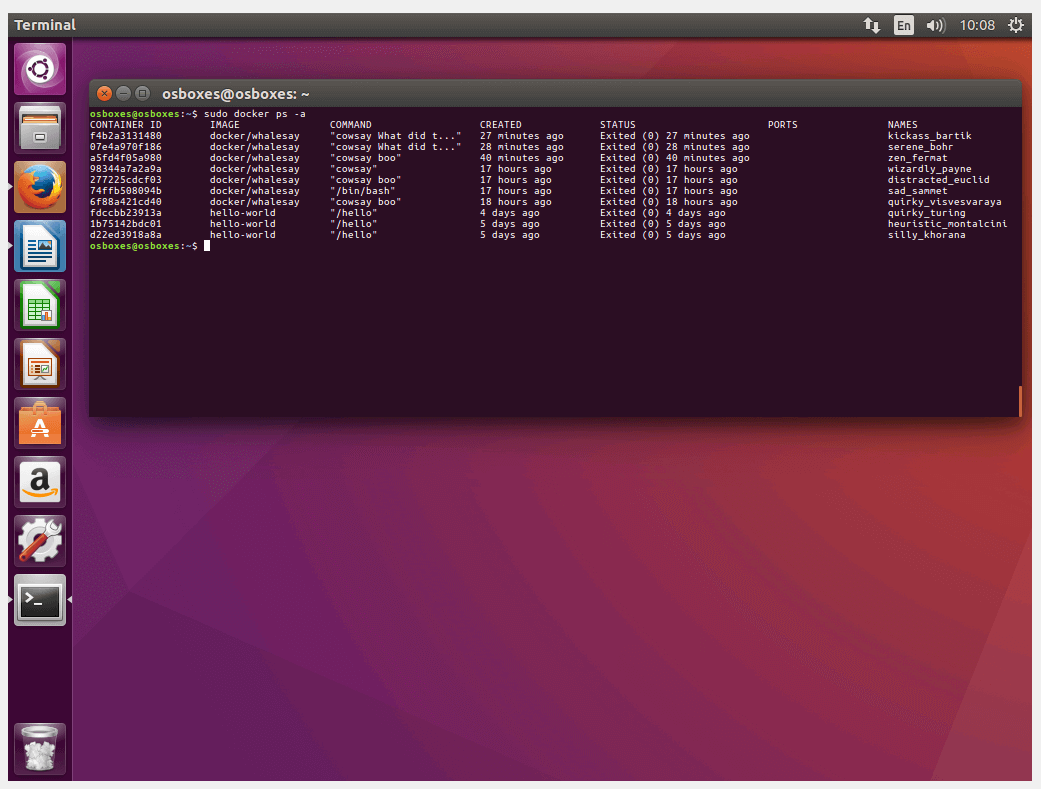Image resolution: width=1041 pixels, height=789 pixels.
Task: Click 'Terminal' in the top panel
Action: [x=45, y=25]
